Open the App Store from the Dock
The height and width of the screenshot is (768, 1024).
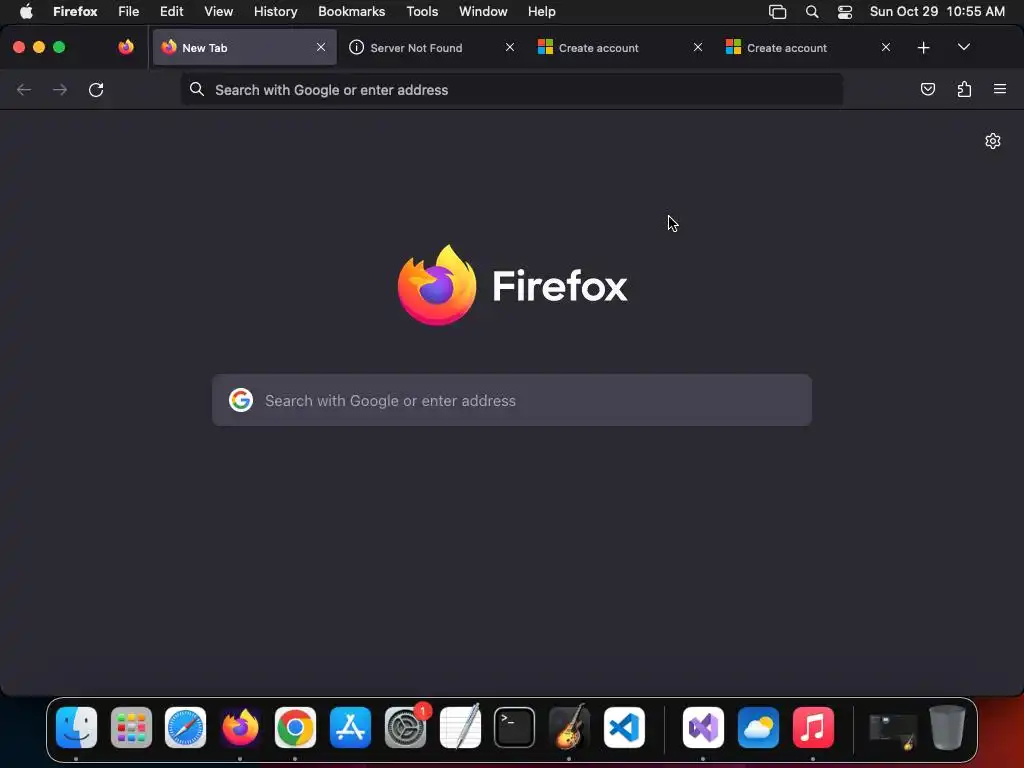[x=351, y=728]
